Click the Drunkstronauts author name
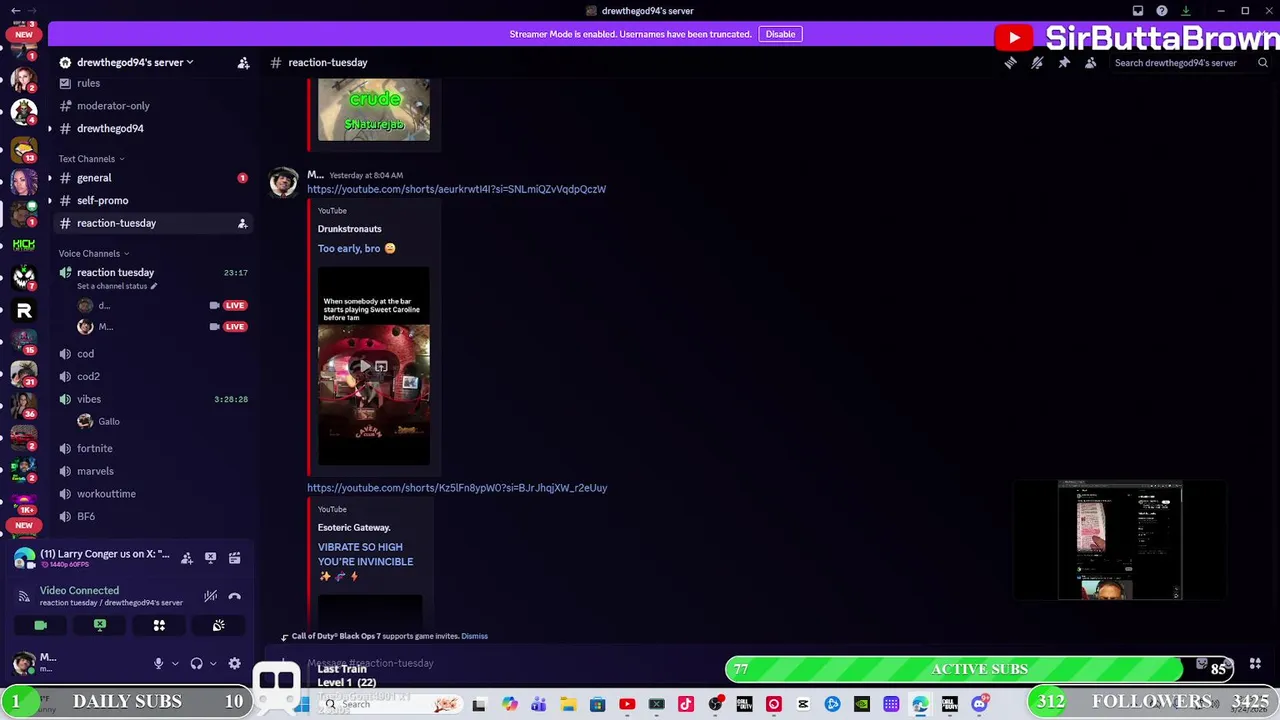This screenshot has height=720, width=1280. [349, 229]
